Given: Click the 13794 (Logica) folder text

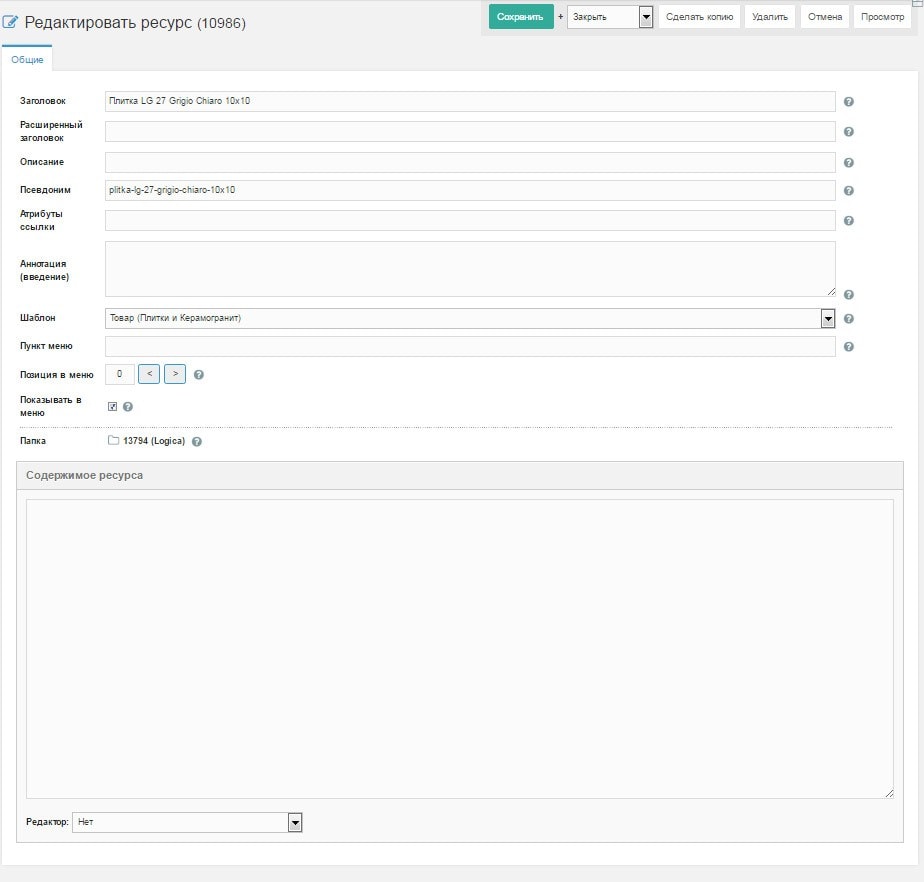Looking at the screenshot, I should point(154,441).
